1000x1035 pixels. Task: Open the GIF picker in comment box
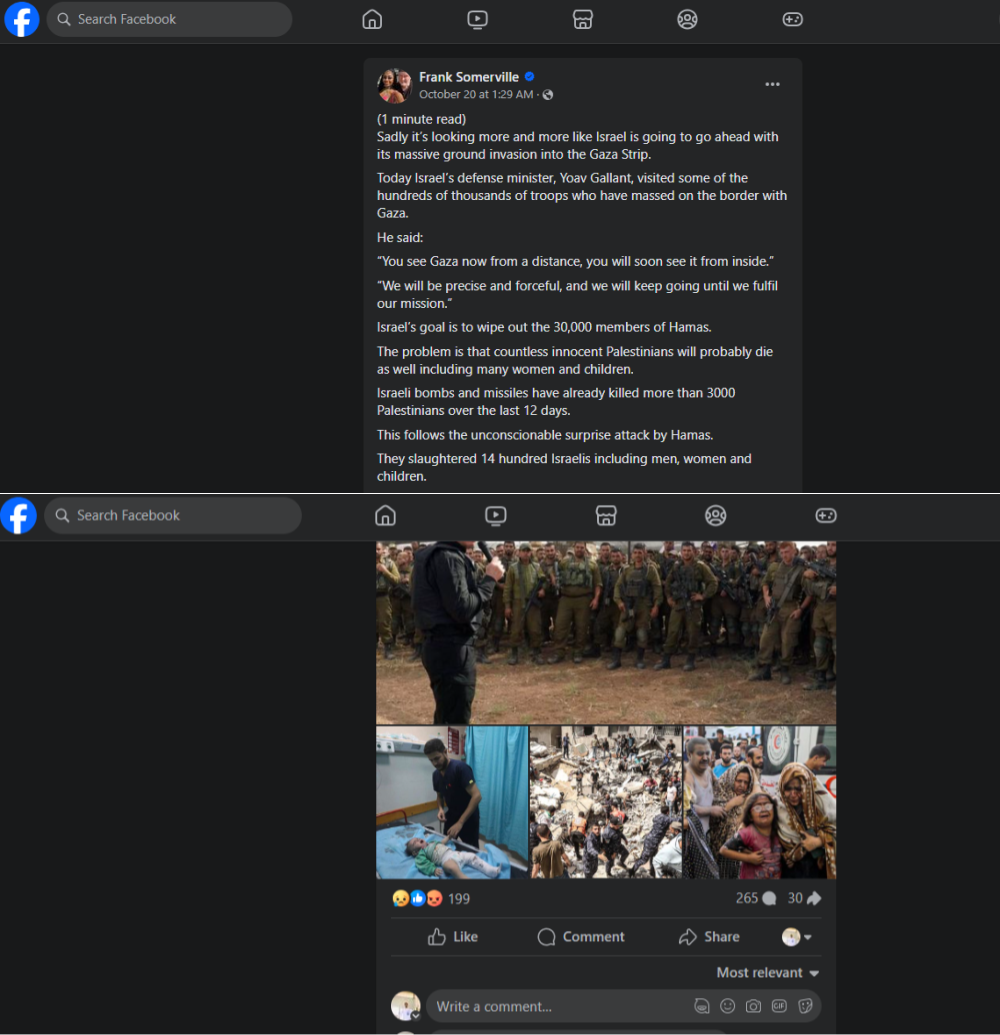[x=779, y=1006]
